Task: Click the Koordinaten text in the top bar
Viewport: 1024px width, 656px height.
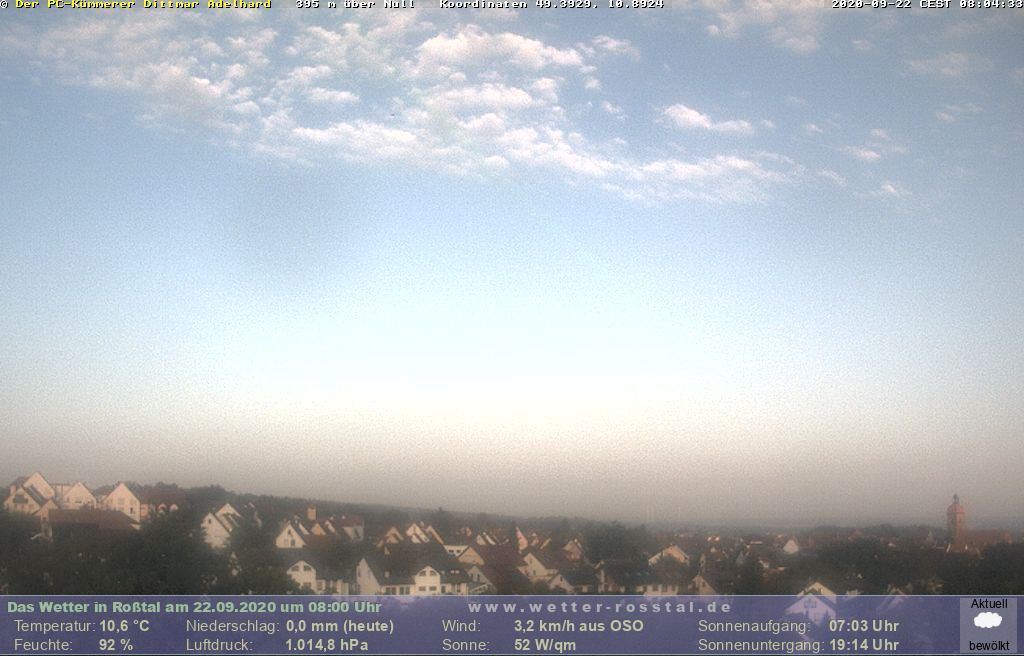Action: pyautogui.click(x=551, y=5)
